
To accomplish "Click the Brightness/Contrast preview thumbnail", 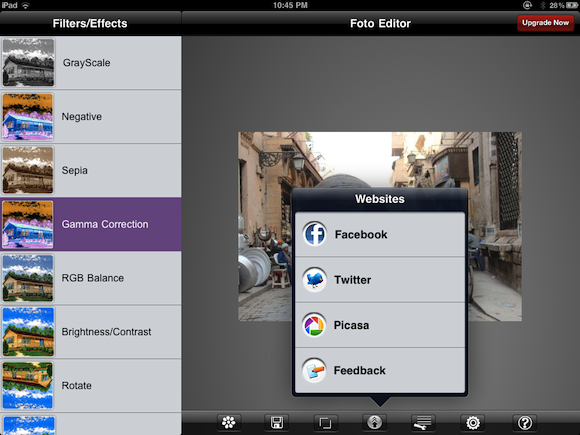I will point(28,332).
